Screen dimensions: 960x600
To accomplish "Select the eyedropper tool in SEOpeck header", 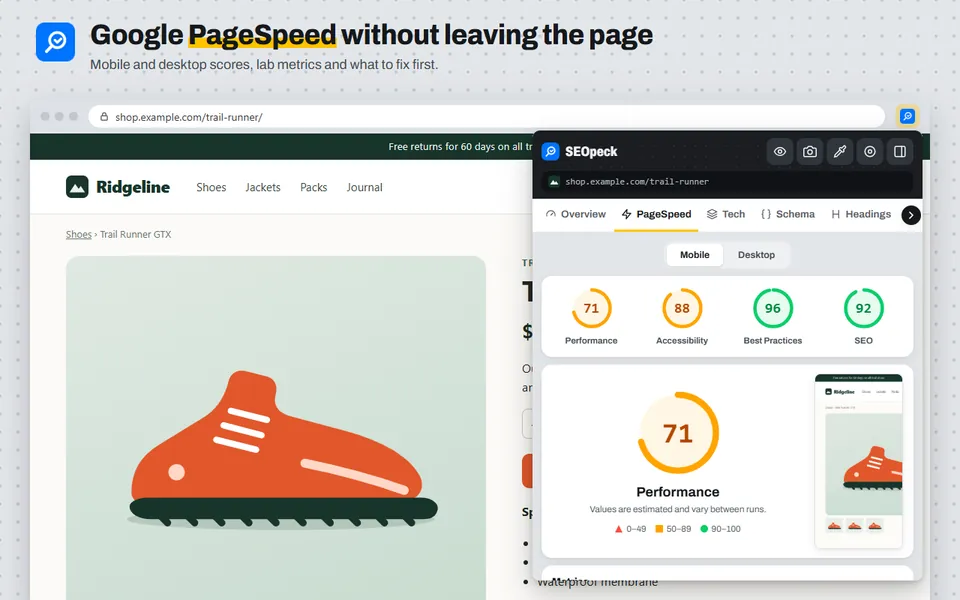I will click(x=839, y=151).
